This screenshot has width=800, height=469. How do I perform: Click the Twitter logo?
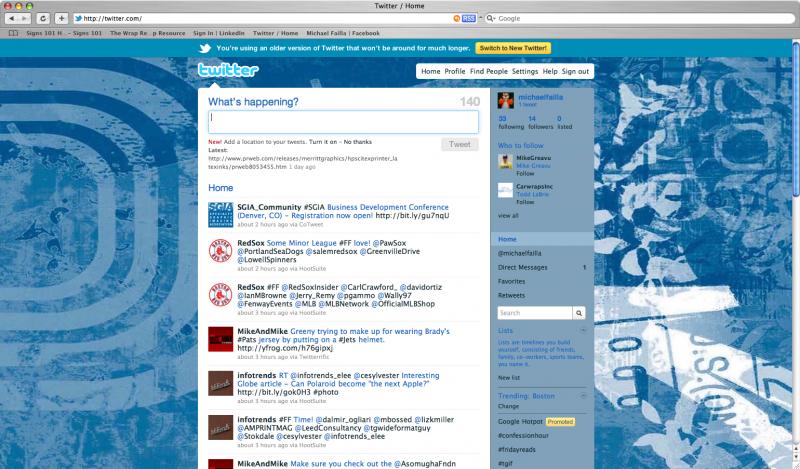228,70
